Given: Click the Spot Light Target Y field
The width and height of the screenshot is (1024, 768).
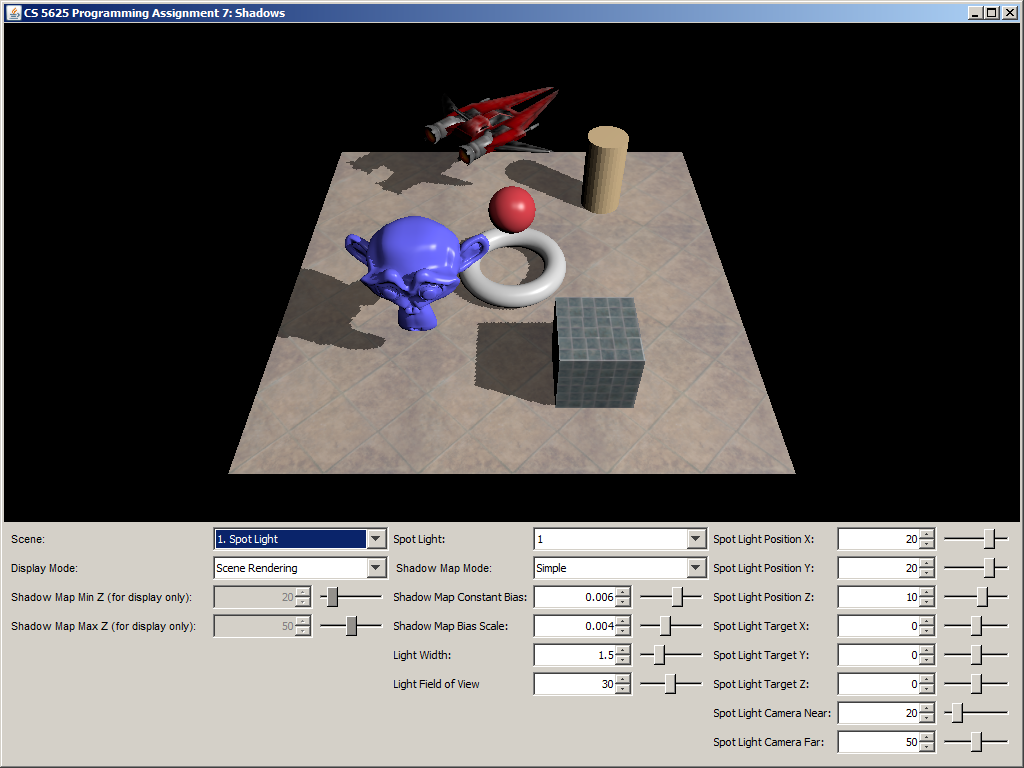Looking at the screenshot, I should (878, 655).
